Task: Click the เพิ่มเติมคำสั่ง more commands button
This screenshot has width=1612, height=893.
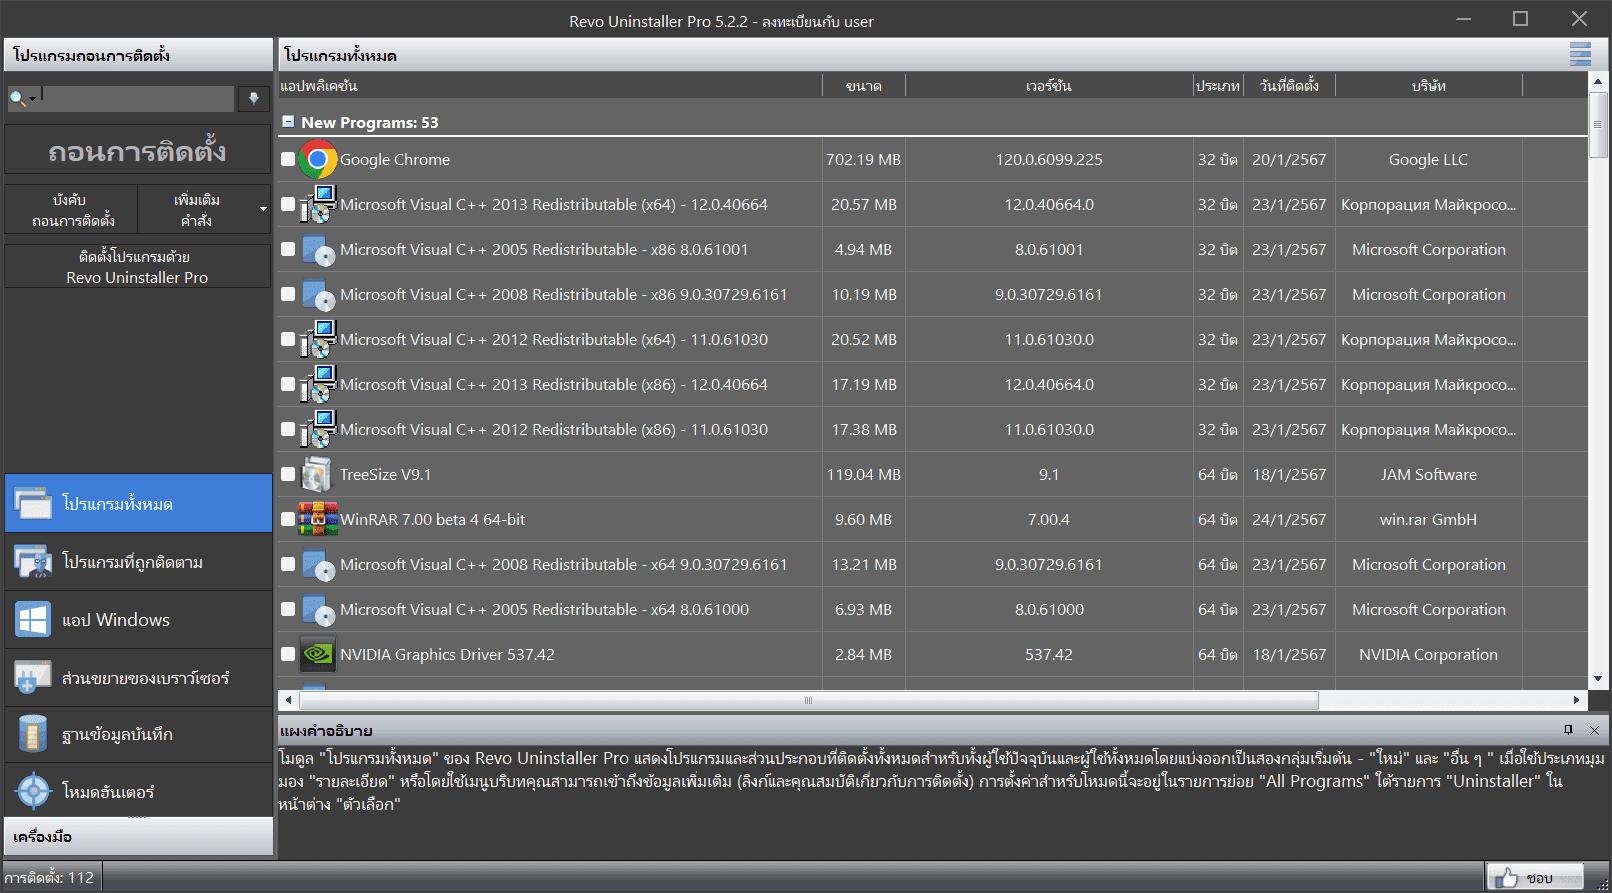Action: (197, 210)
